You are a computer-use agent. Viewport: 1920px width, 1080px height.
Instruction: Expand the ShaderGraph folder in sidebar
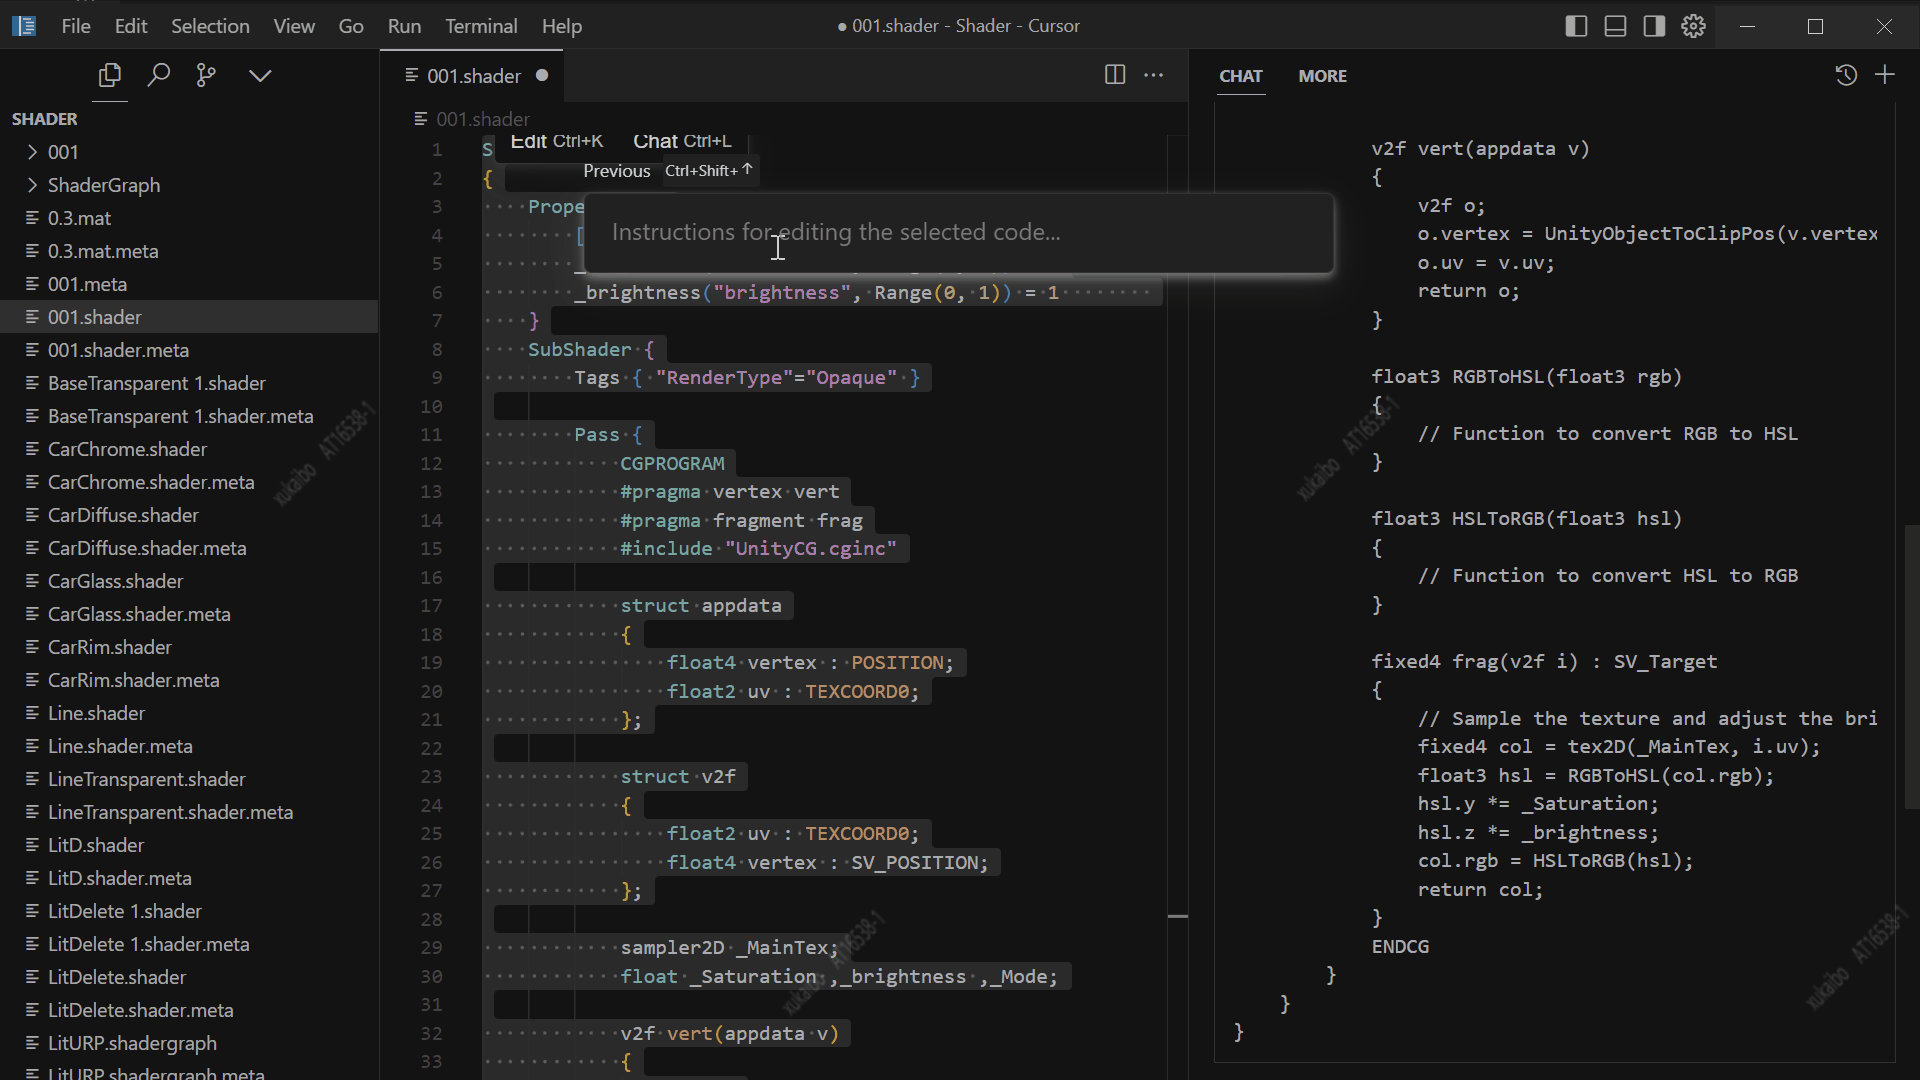[32, 185]
